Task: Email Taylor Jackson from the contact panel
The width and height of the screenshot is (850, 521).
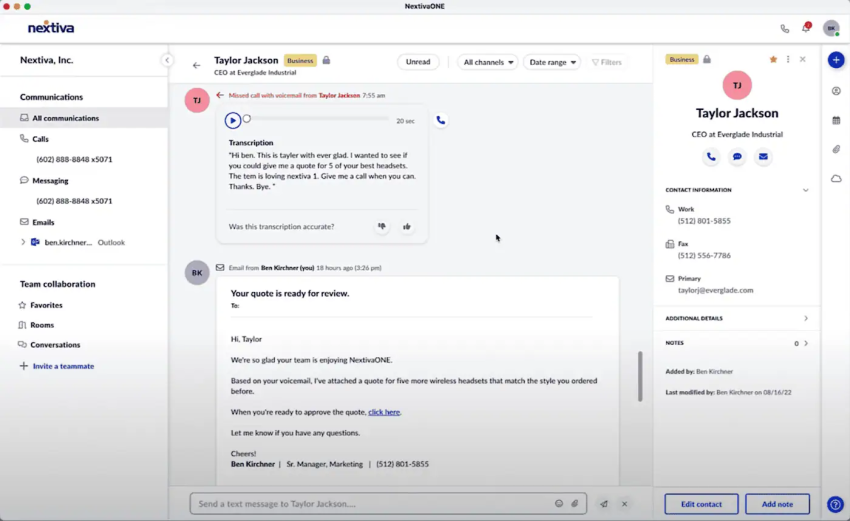Action: click(763, 157)
